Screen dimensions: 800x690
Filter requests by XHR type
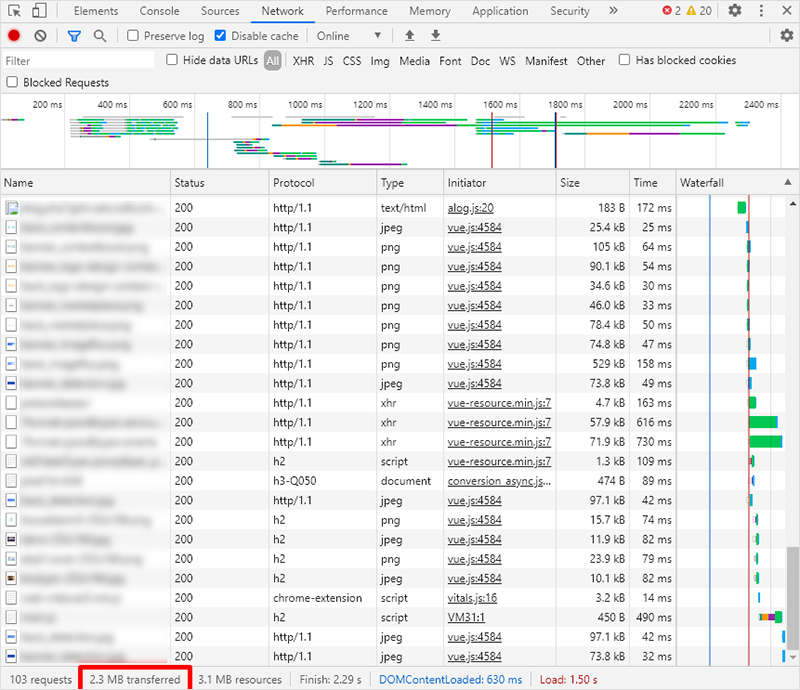point(303,61)
